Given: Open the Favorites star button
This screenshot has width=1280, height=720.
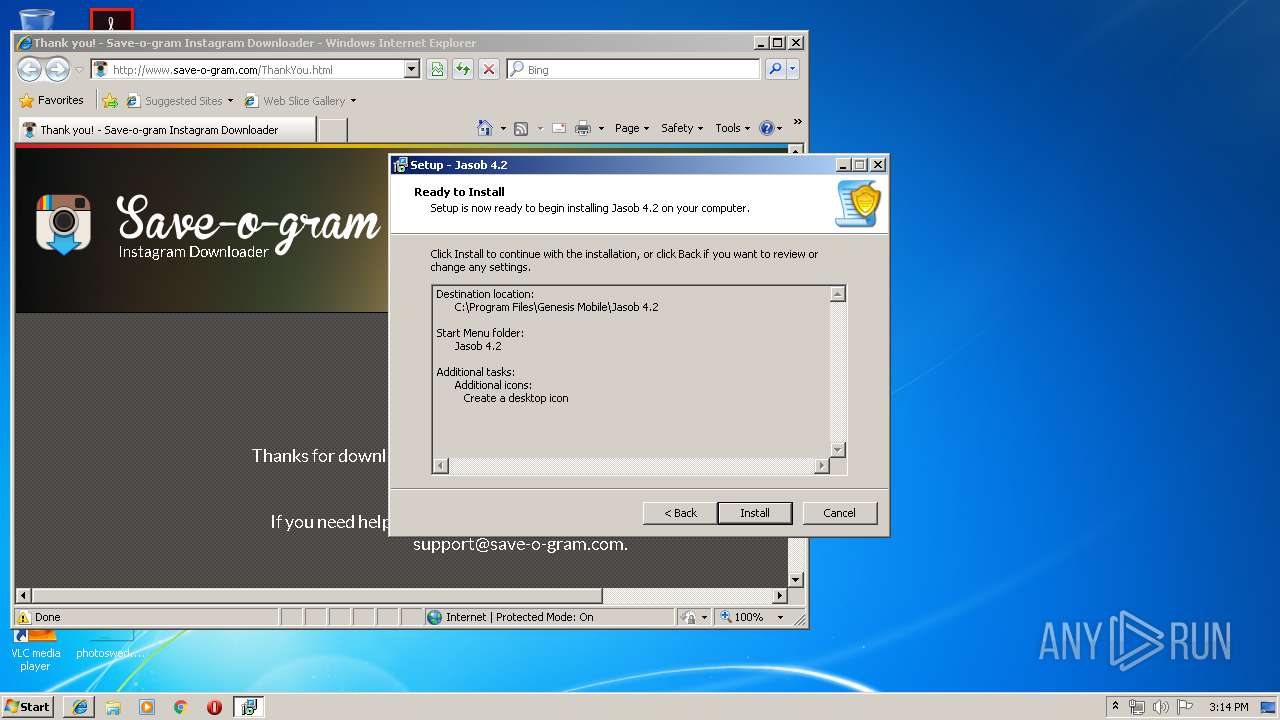Looking at the screenshot, I should [x=51, y=100].
